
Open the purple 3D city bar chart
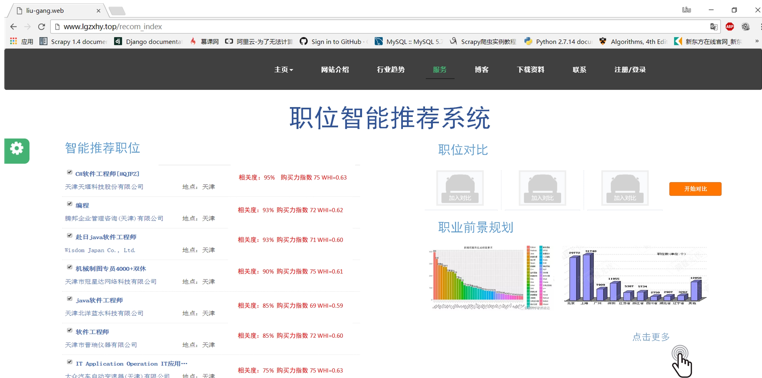[x=636, y=276]
